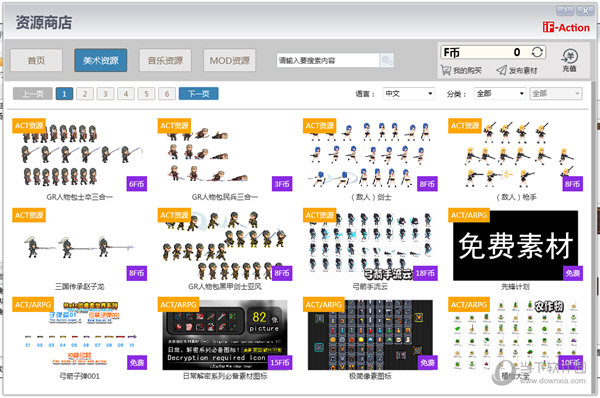Open the GR人物包黑甲剑士亚风 thumbnail
The image size is (600, 398).
tap(225, 244)
